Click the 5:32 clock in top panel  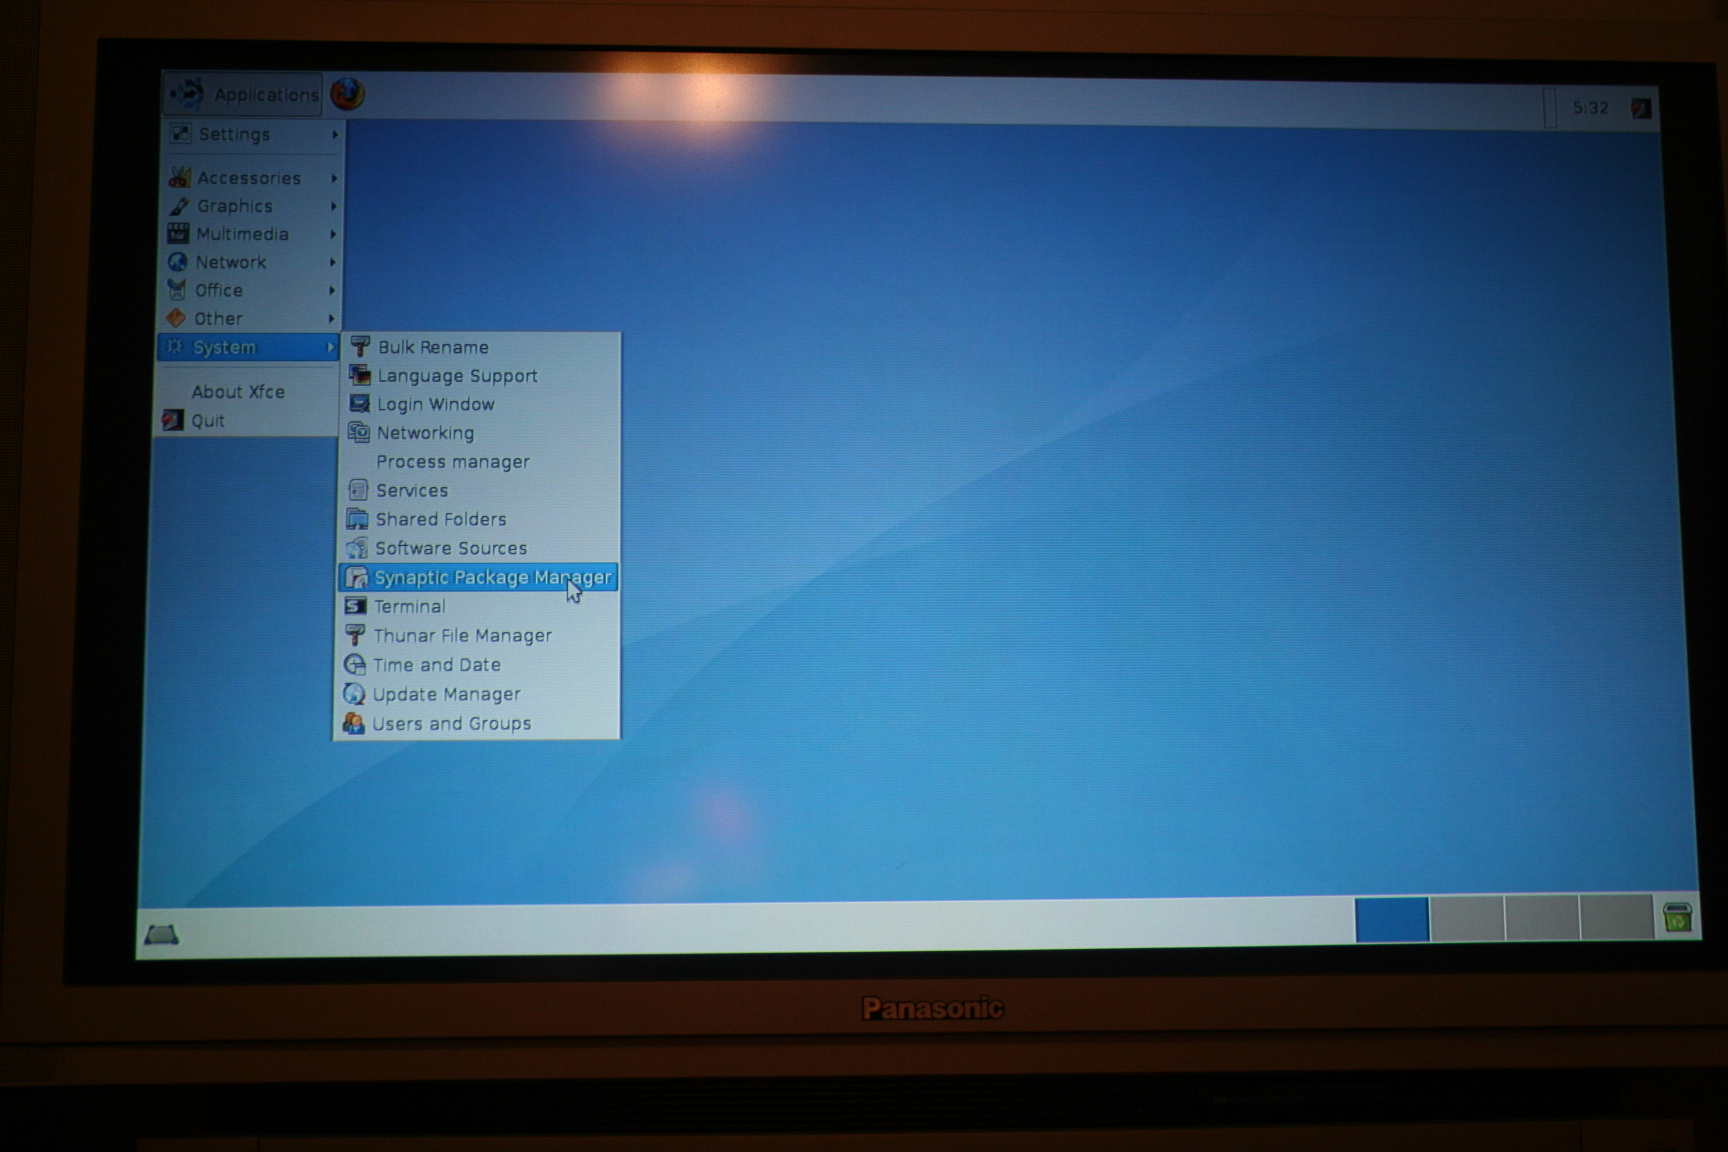pyautogui.click(x=1590, y=107)
